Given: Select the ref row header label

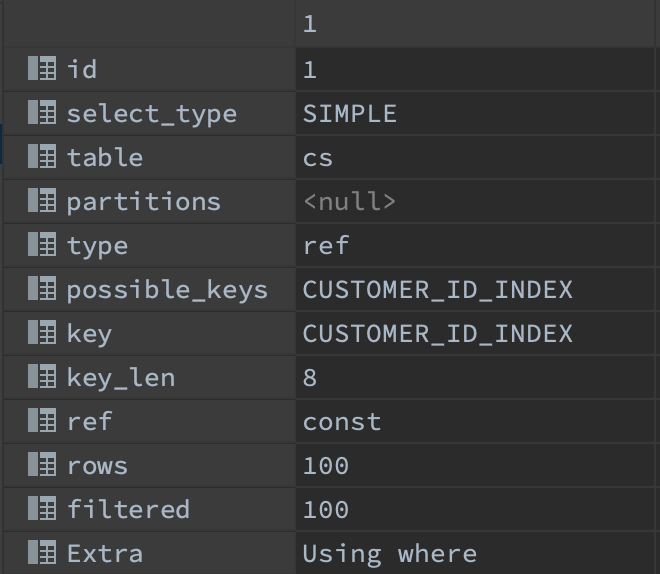Looking at the screenshot, I should coord(89,422).
